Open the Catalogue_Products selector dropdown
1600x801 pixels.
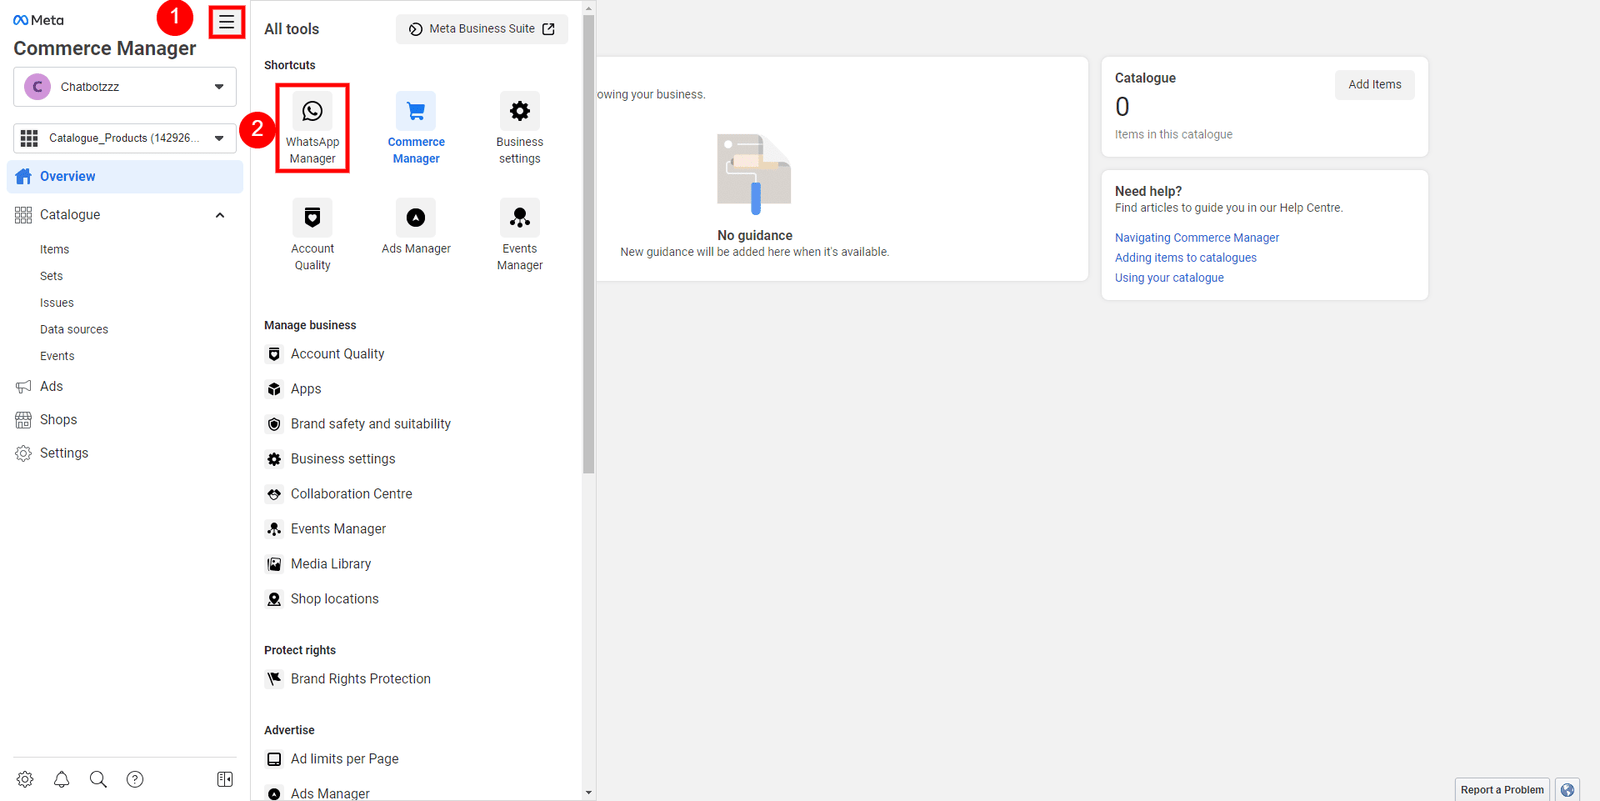pos(125,138)
